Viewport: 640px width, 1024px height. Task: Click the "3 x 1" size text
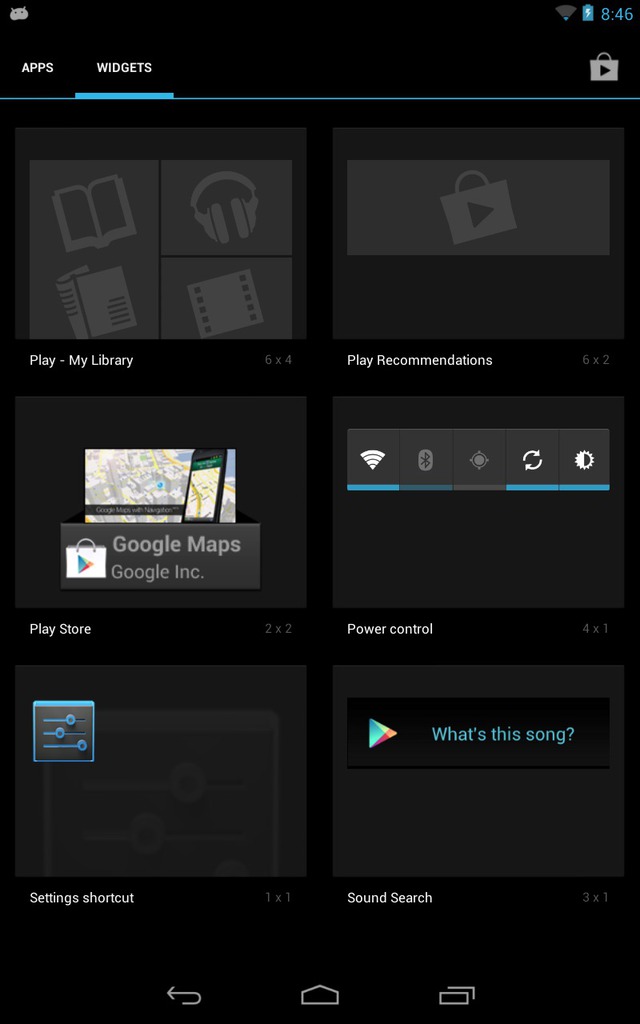(596, 897)
